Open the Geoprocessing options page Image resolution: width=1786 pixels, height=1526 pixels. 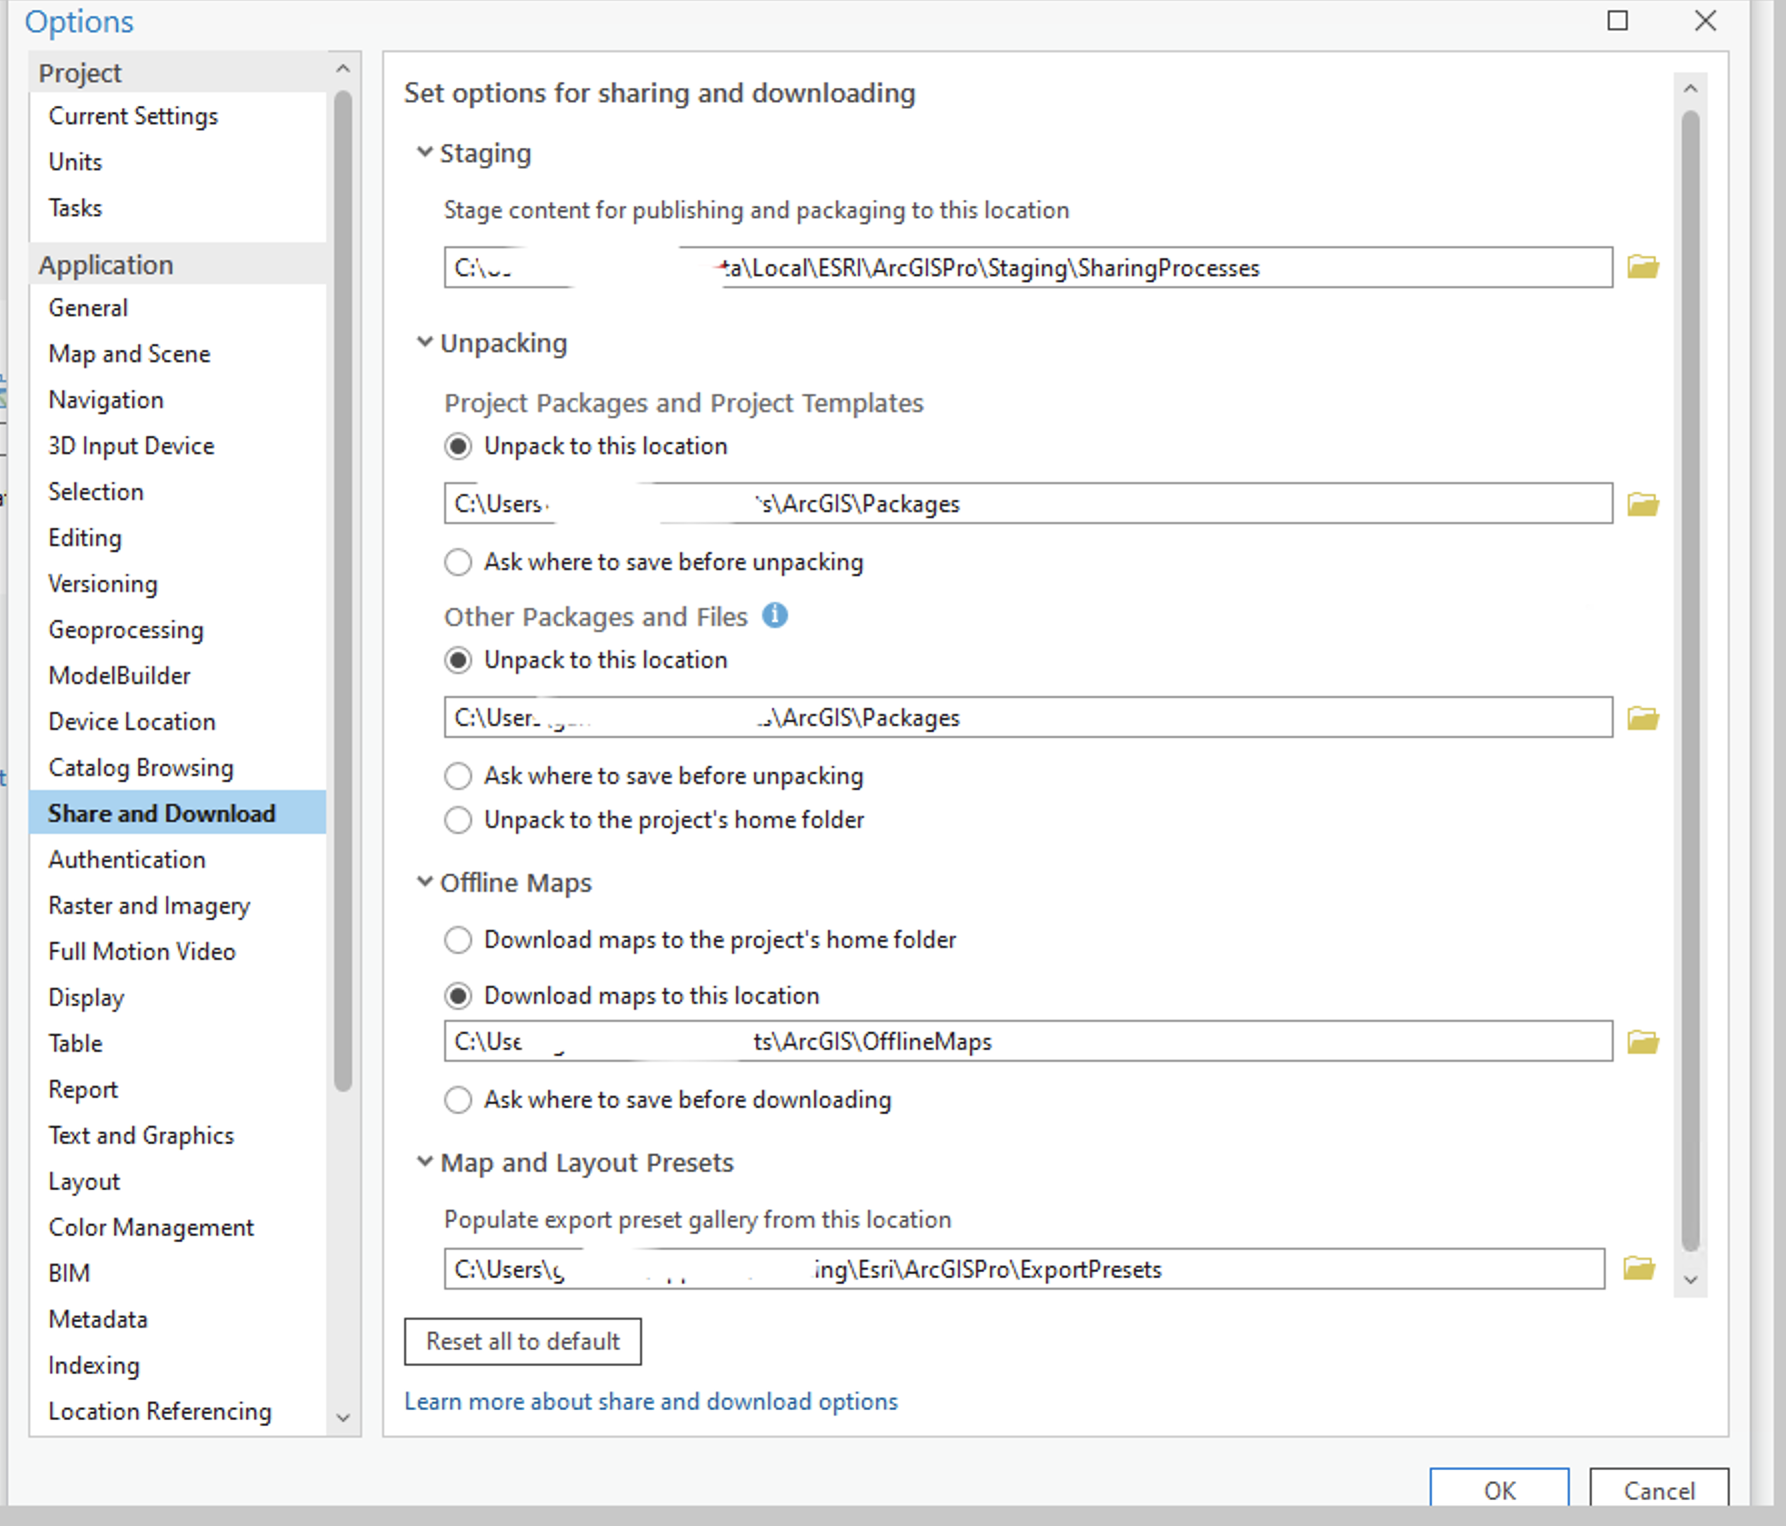(126, 630)
